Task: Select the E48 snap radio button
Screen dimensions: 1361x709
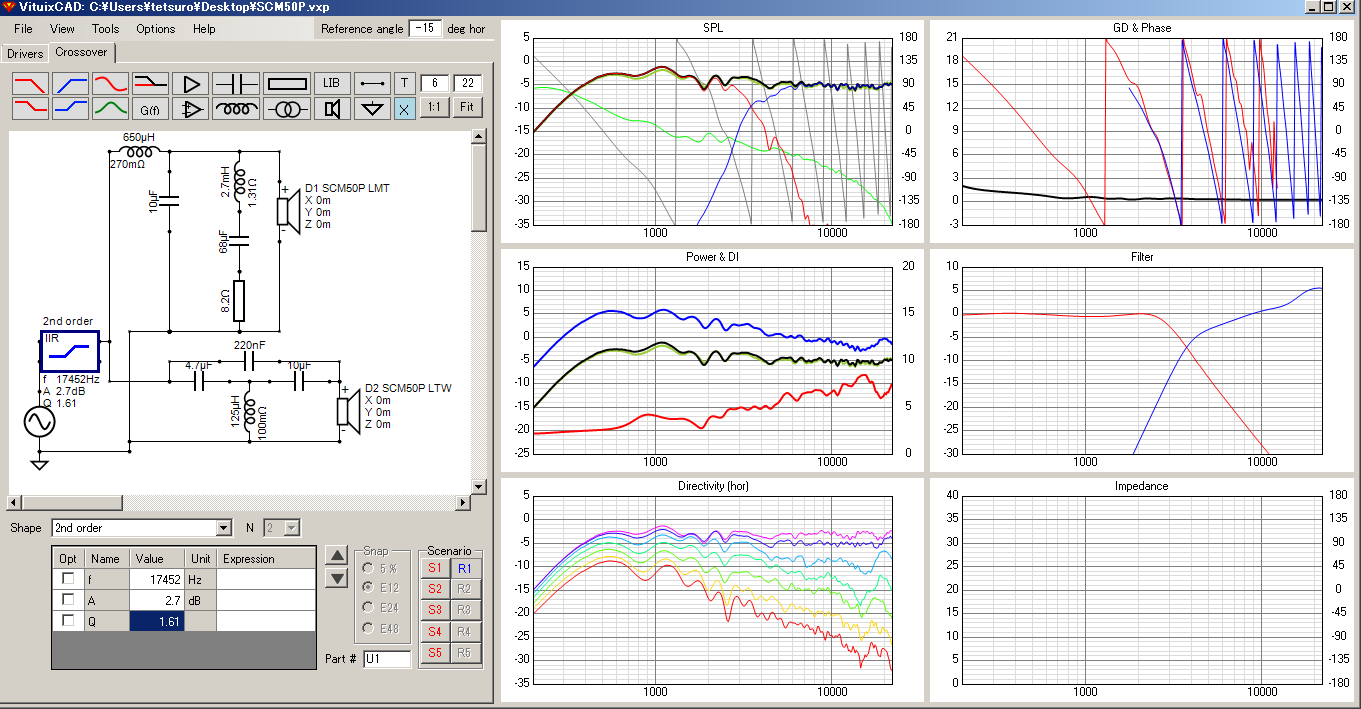Action: coord(367,628)
